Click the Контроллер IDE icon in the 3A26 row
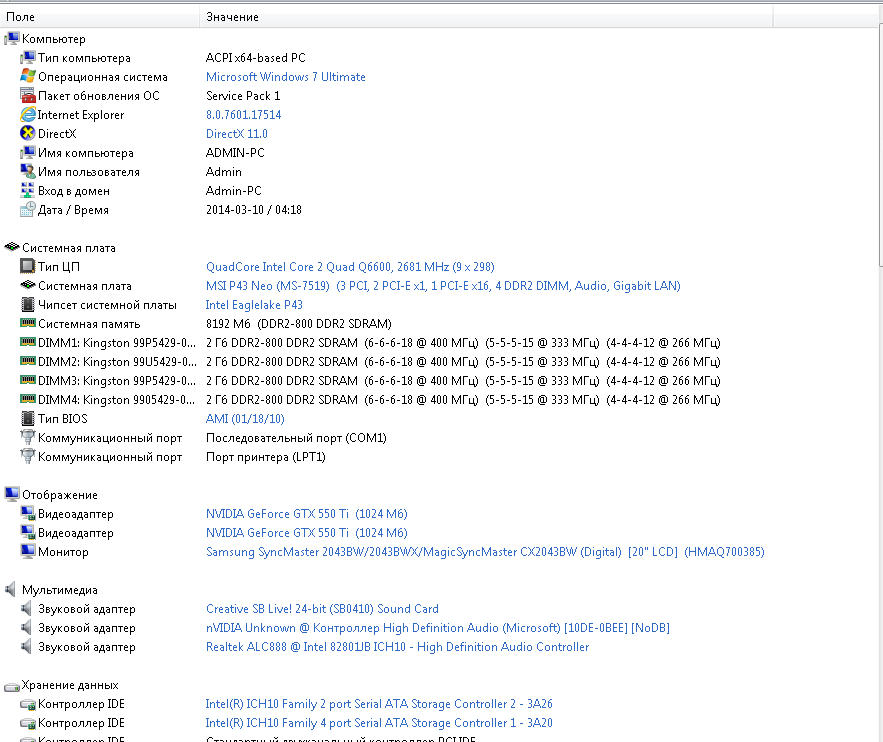The width and height of the screenshot is (883, 742). [x=28, y=704]
